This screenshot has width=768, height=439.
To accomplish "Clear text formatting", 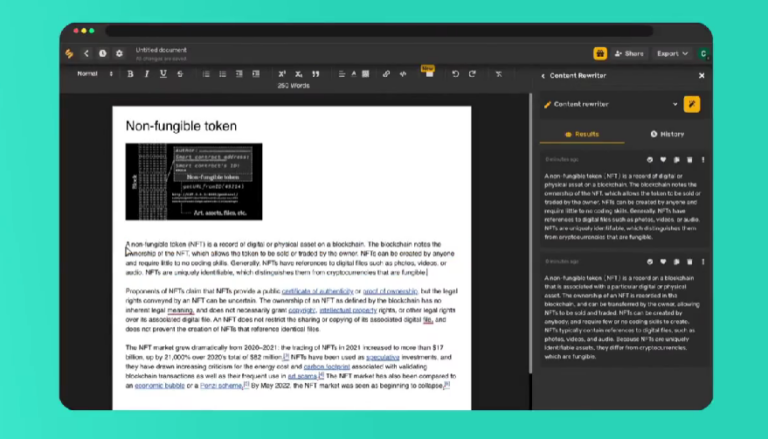I will point(499,74).
